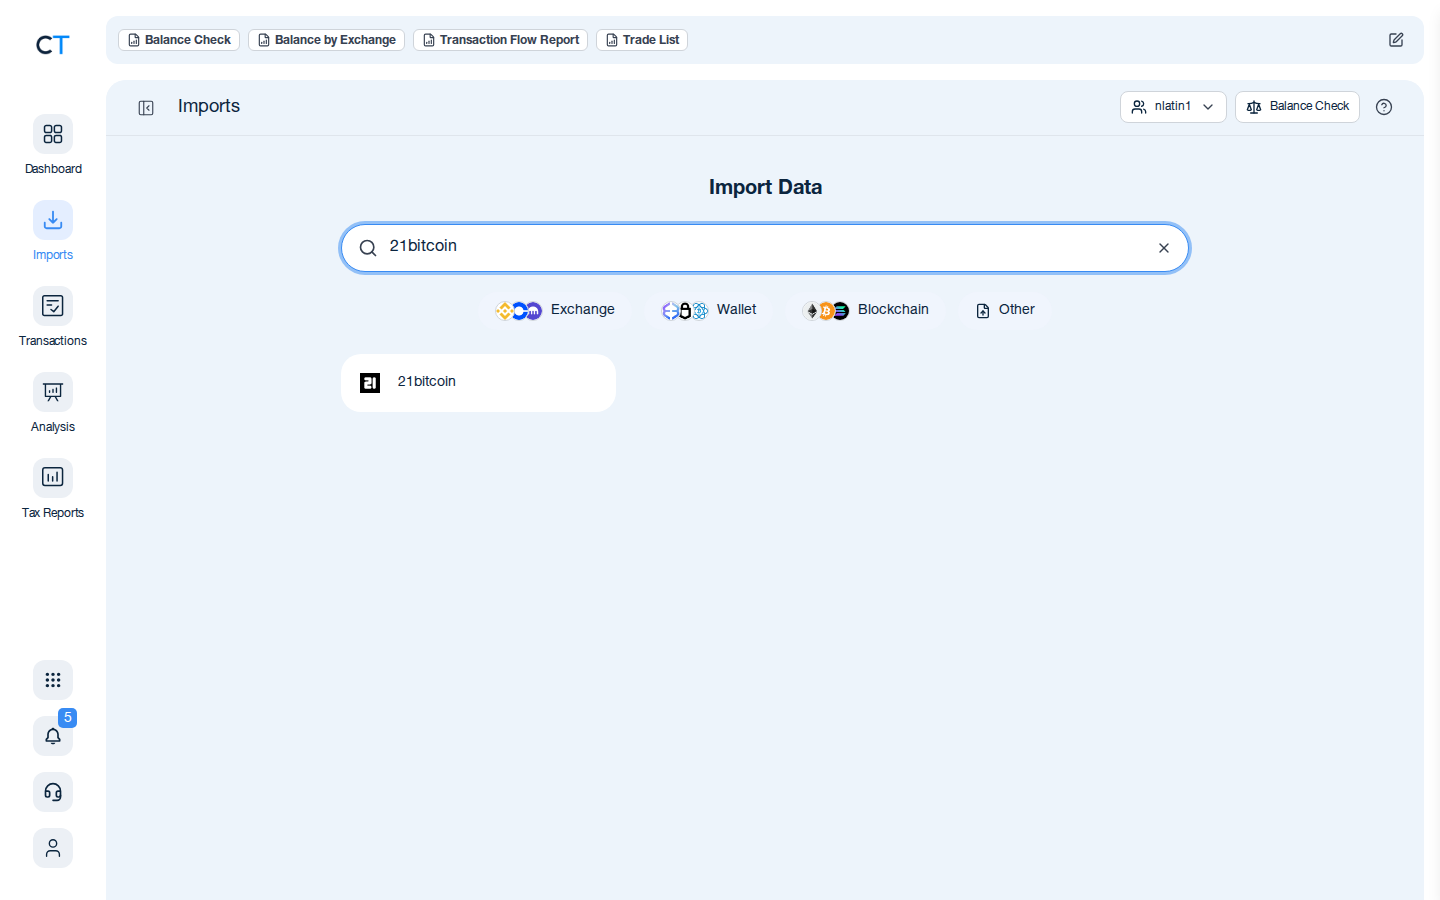Select the Blockchain filter tab
This screenshot has height=900, width=1440.
point(866,310)
